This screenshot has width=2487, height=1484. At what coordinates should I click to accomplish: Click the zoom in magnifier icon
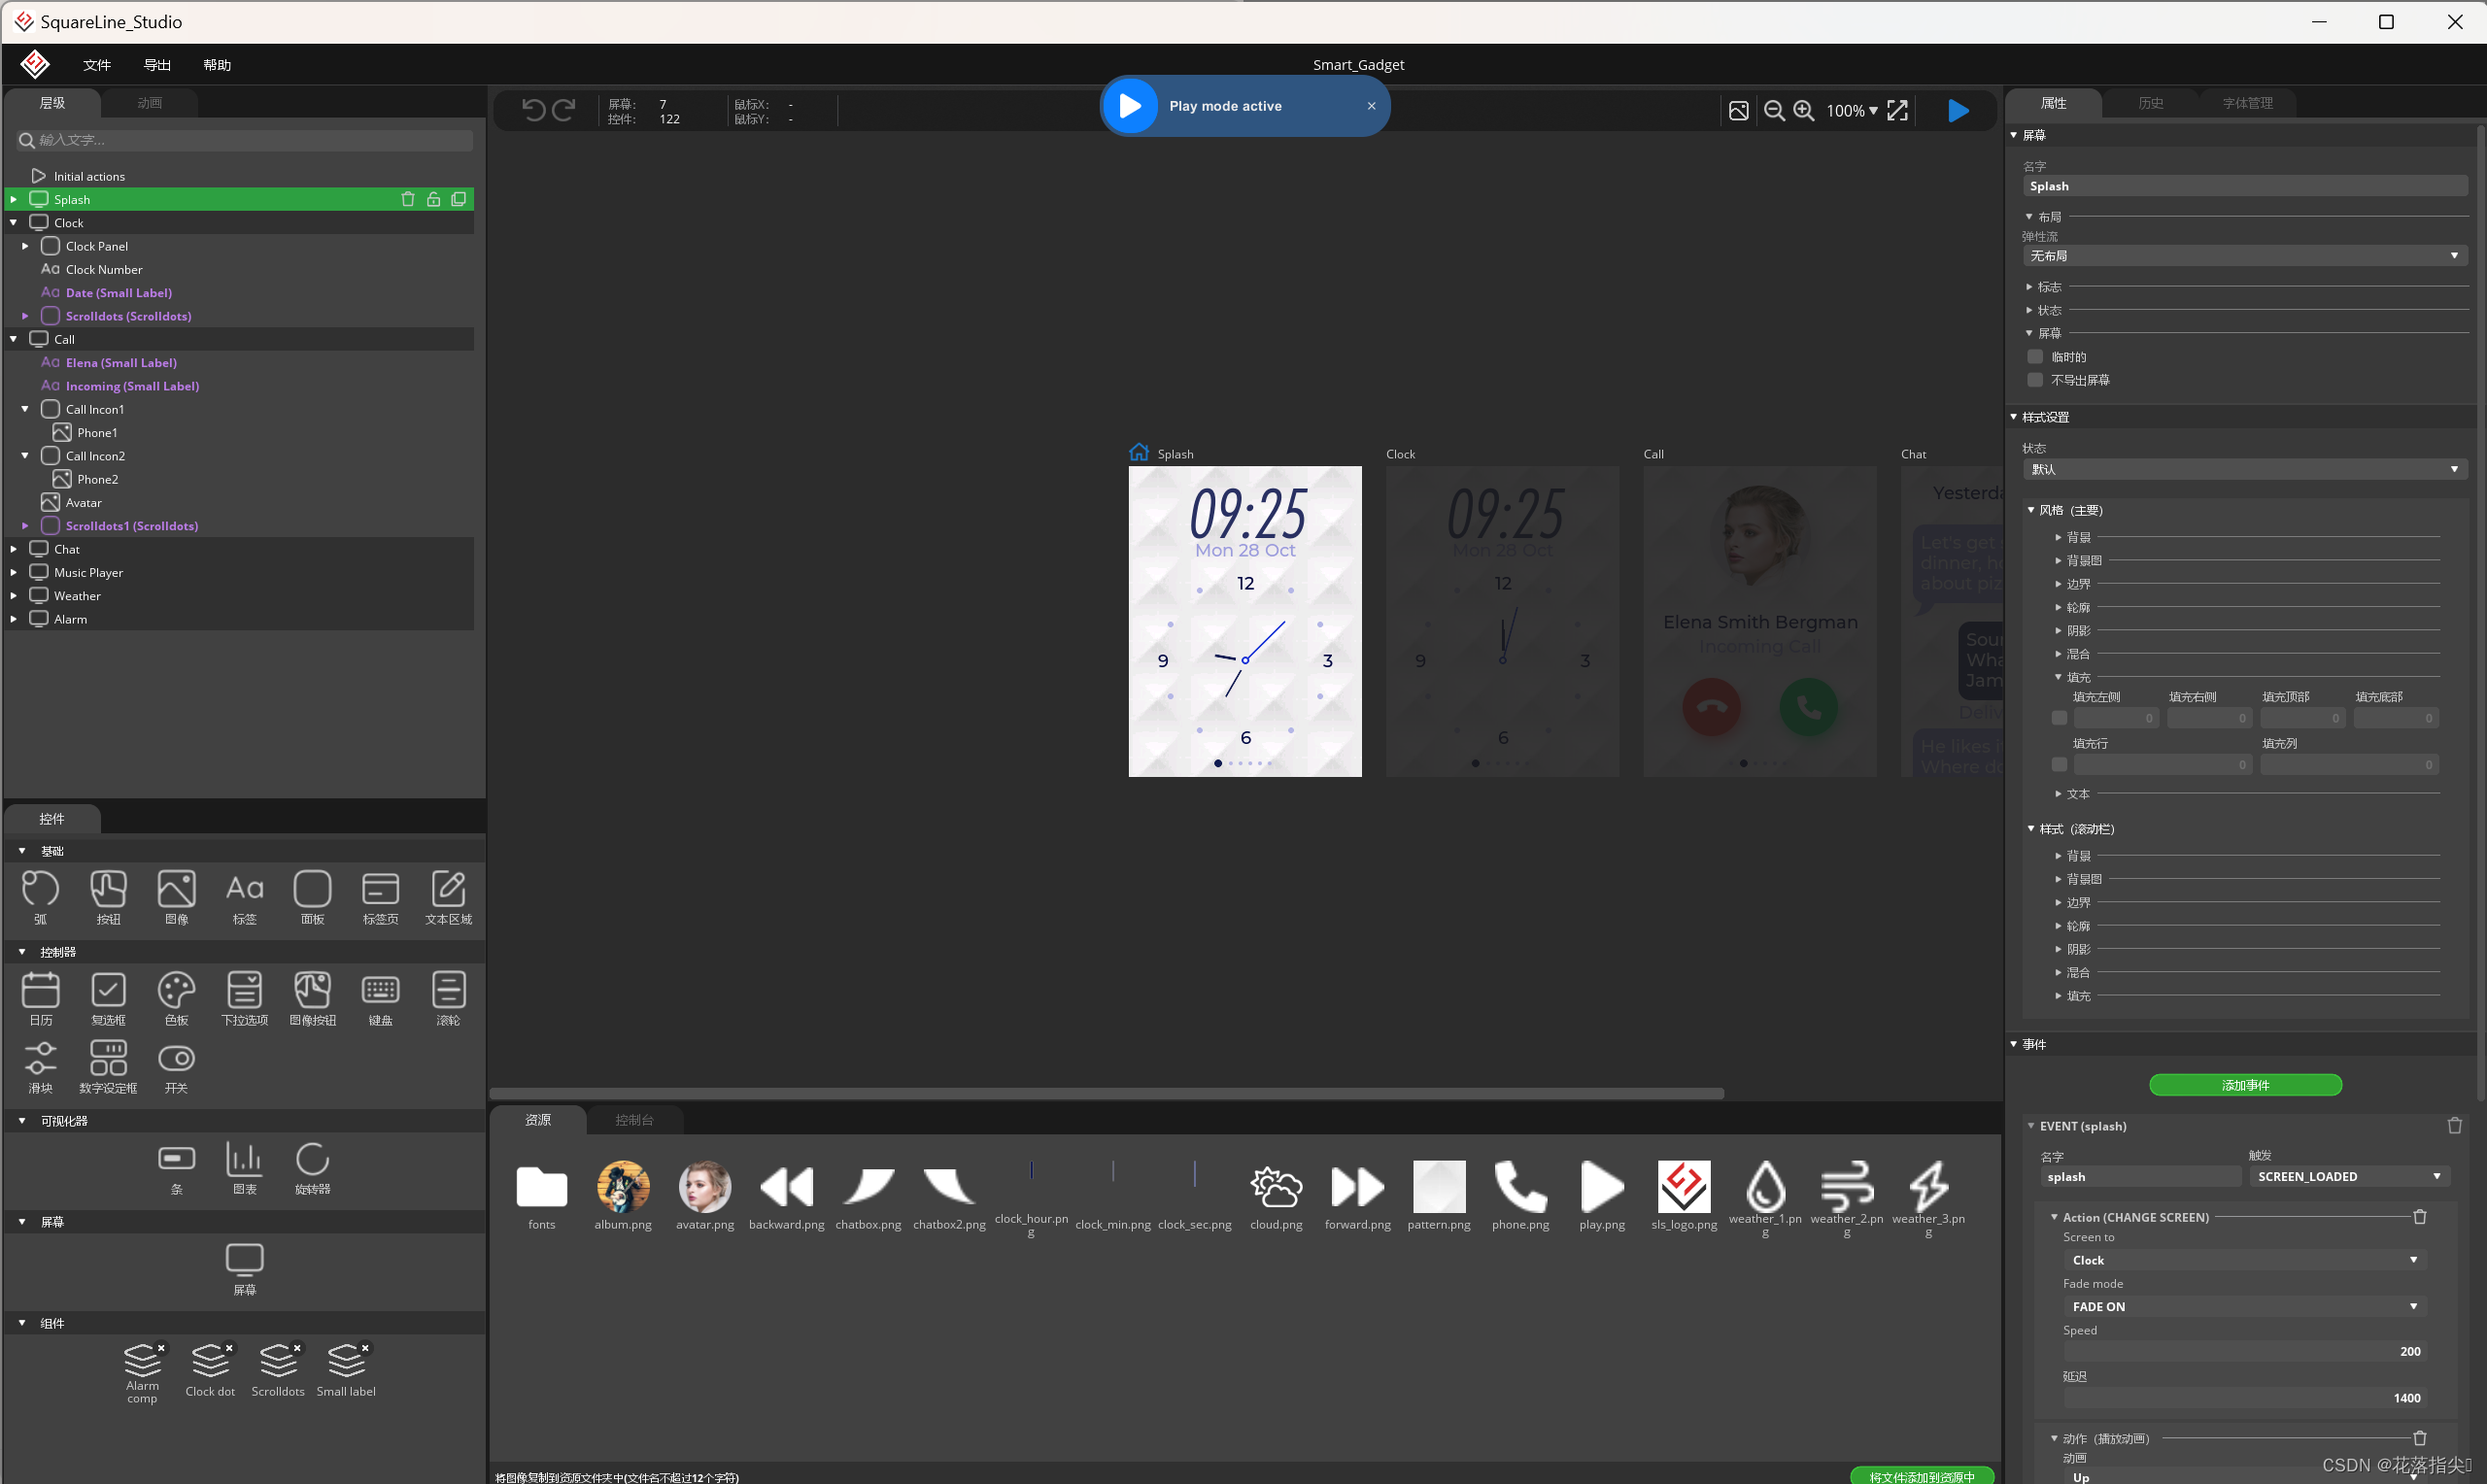point(1803,110)
